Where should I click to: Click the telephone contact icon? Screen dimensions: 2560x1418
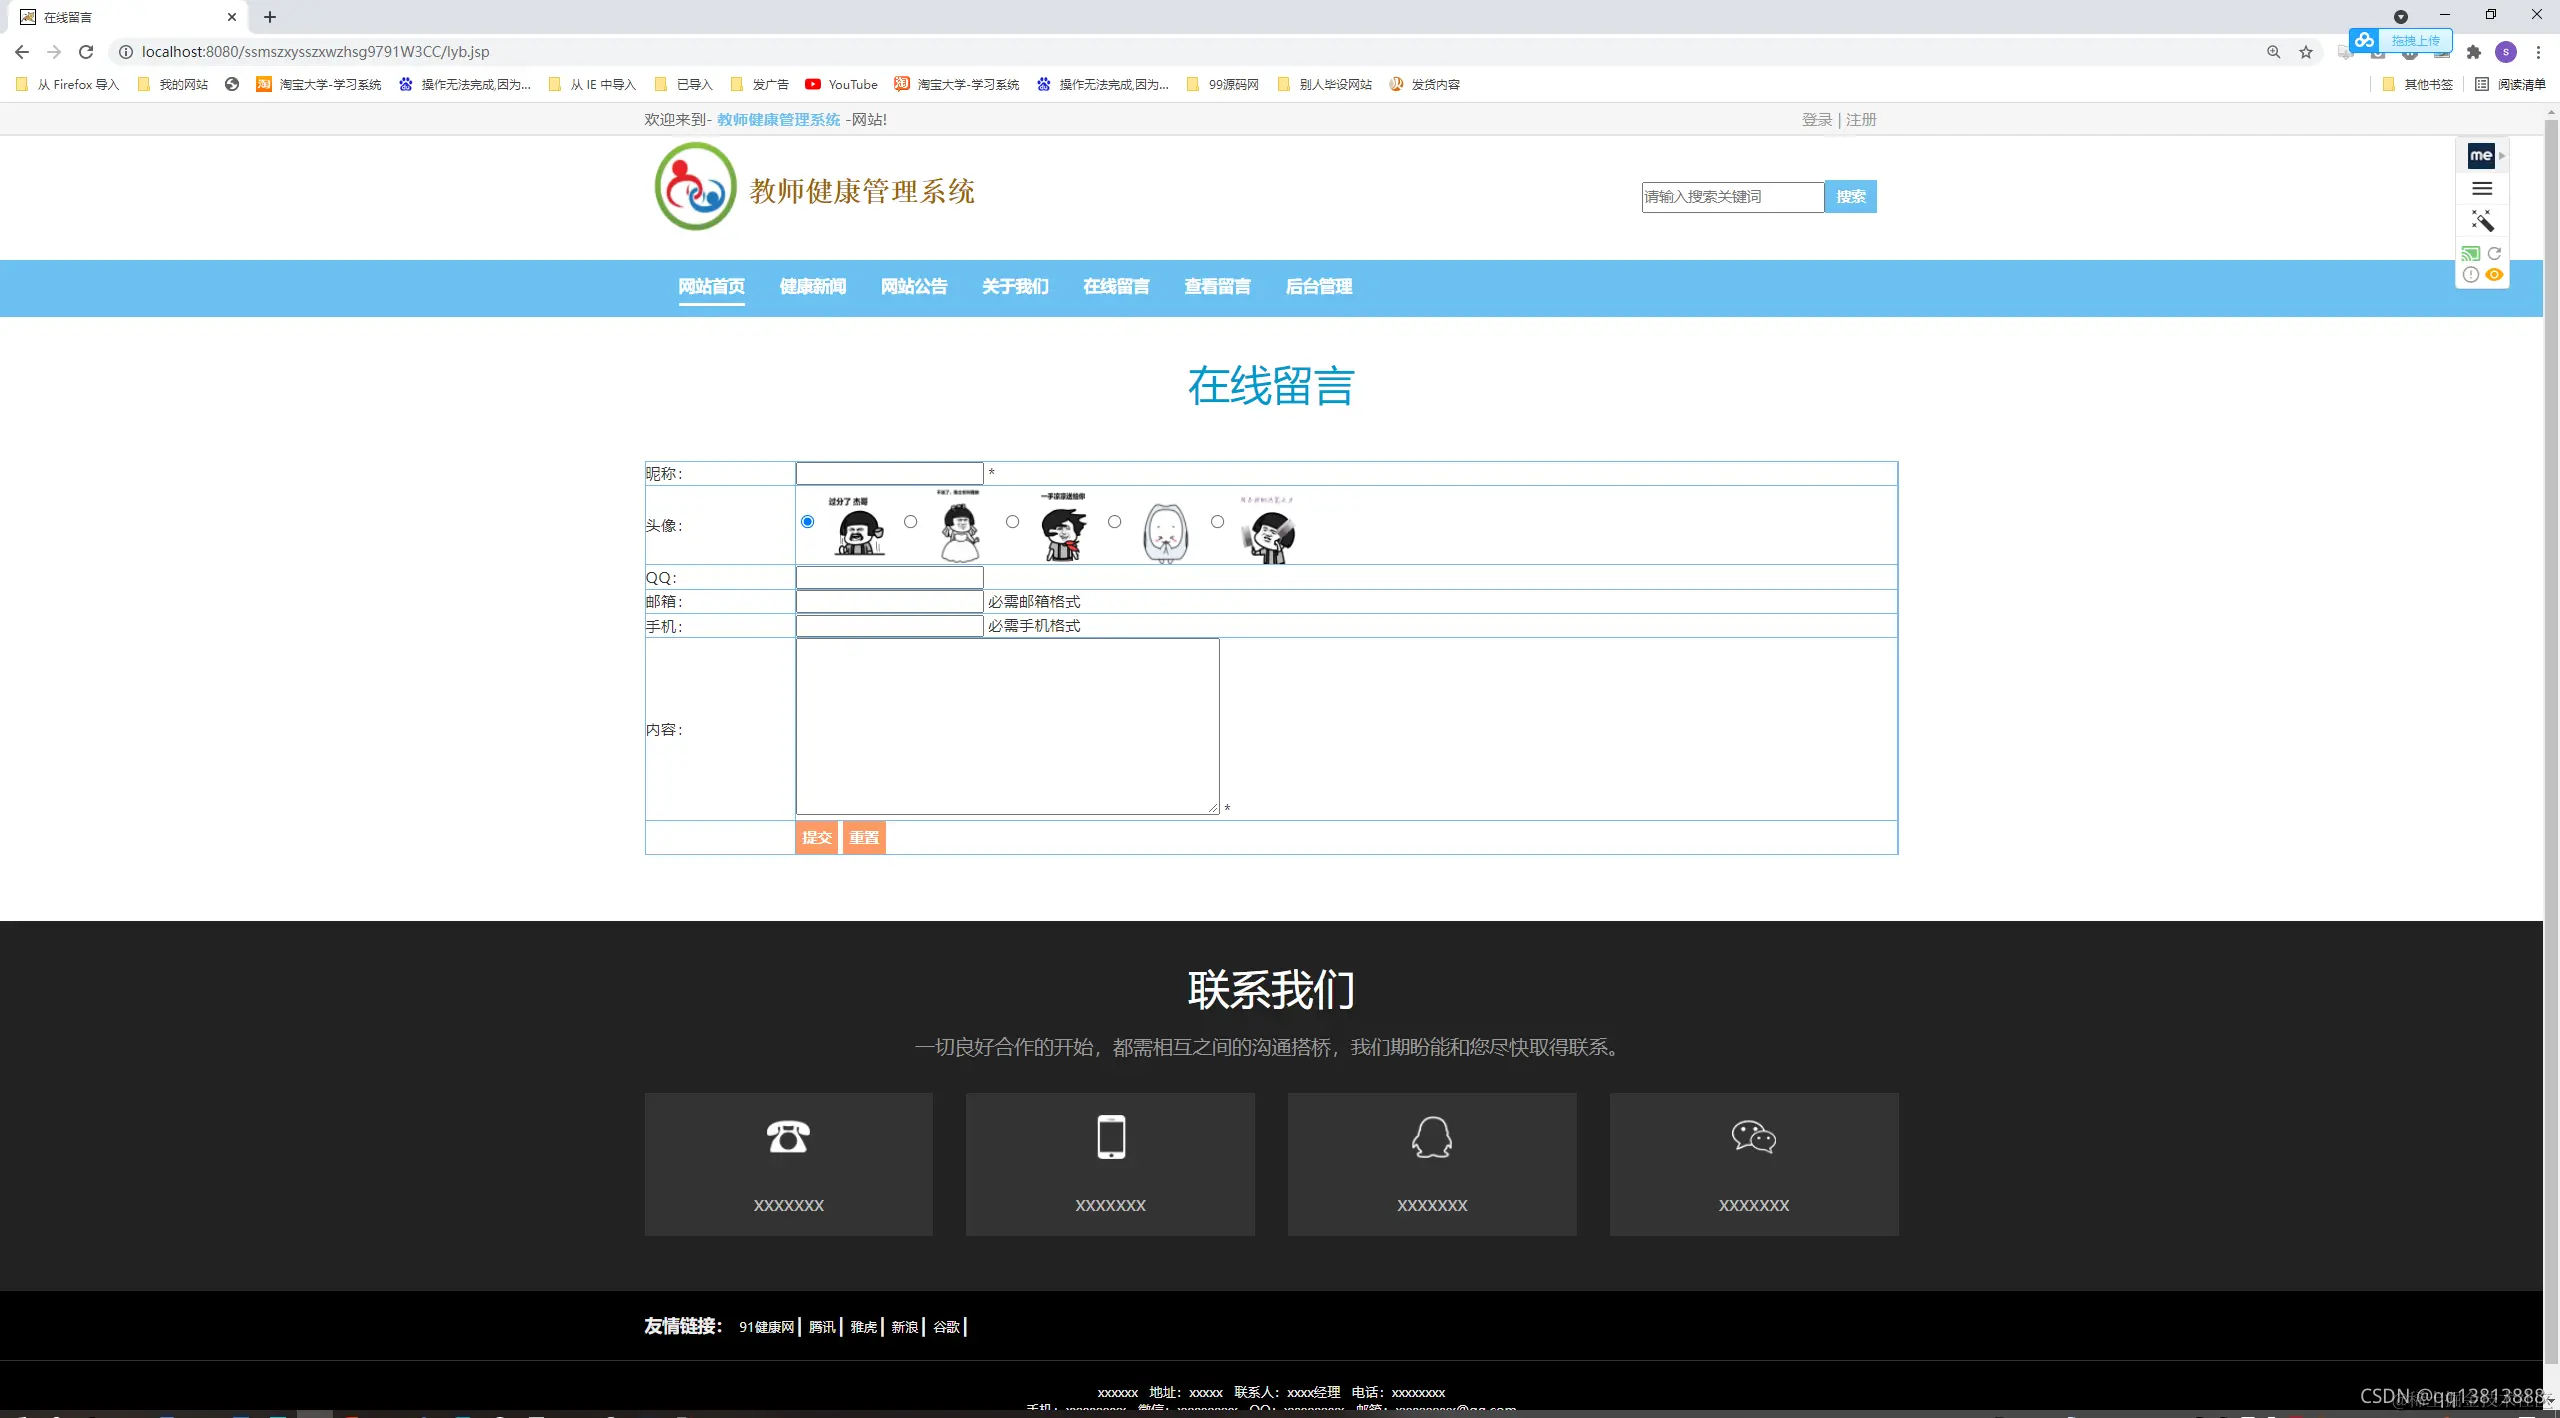(788, 1137)
